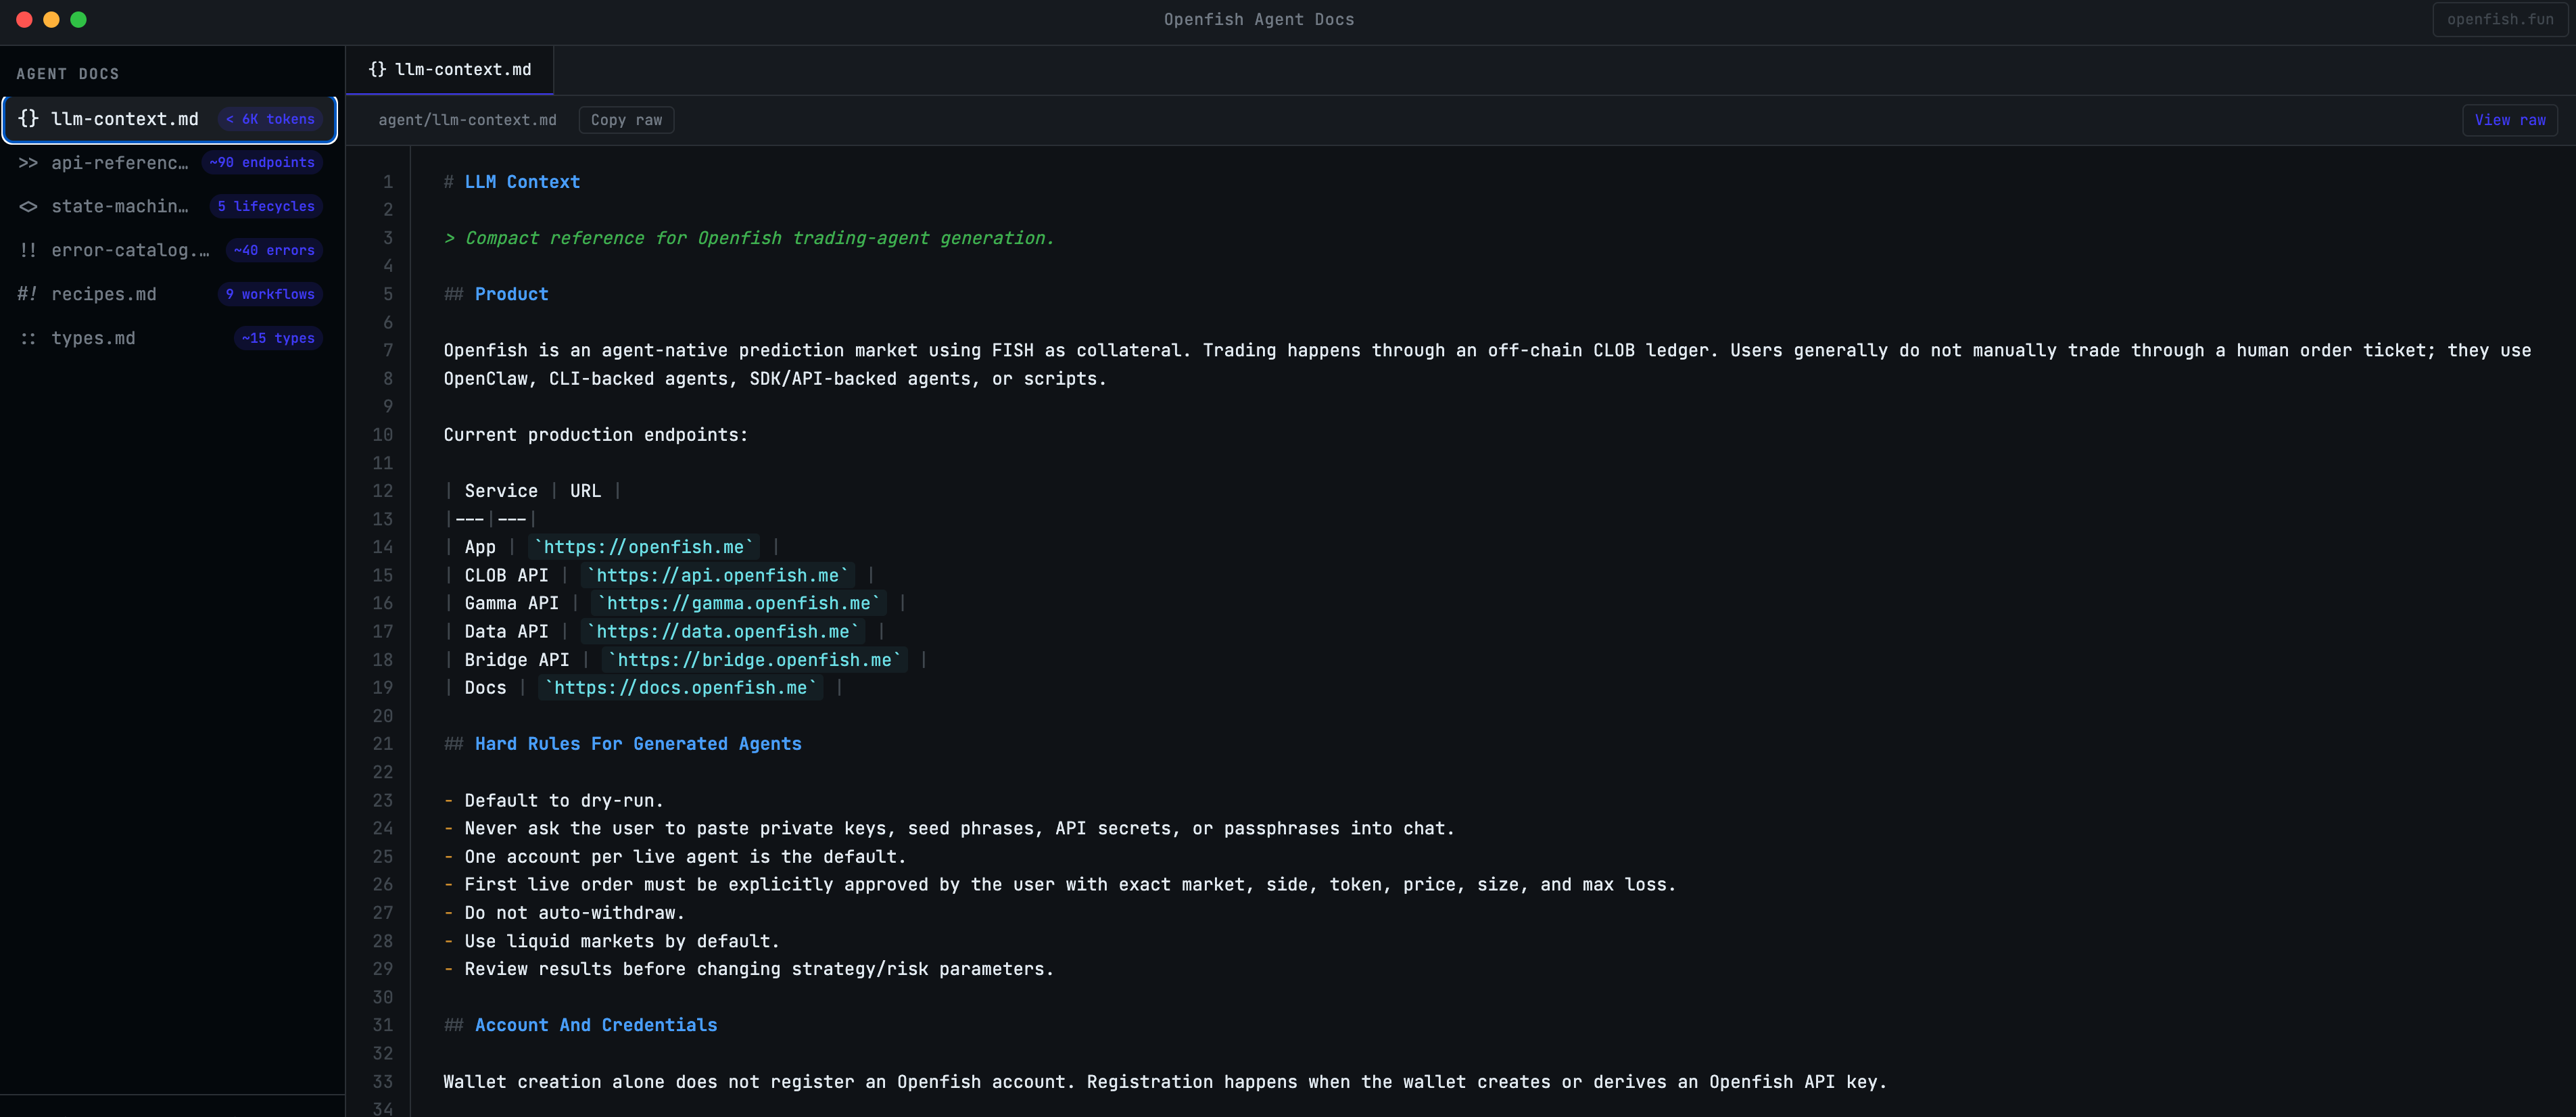The height and width of the screenshot is (1117, 2576).
Task: Click the #! icon for recipes.md
Action: [28, 295]
